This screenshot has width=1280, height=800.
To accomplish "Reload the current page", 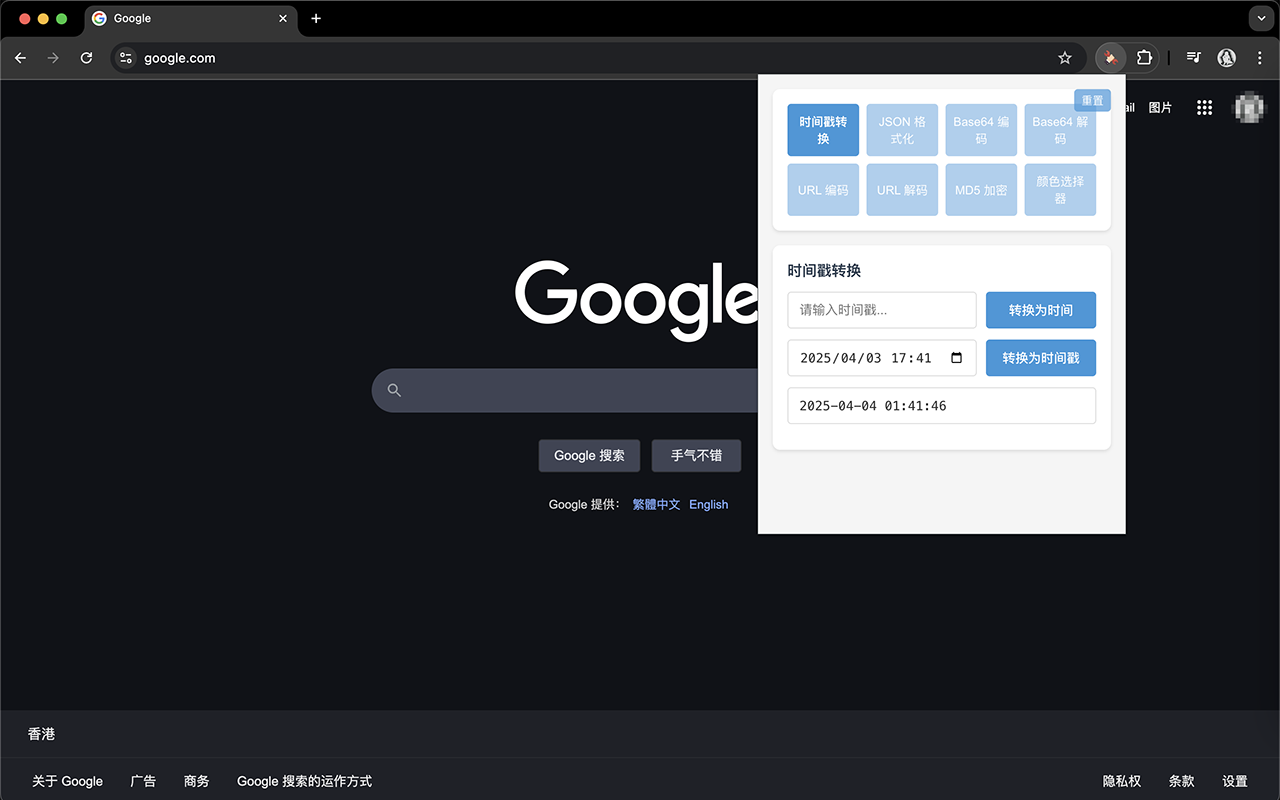I will (86, 58).
